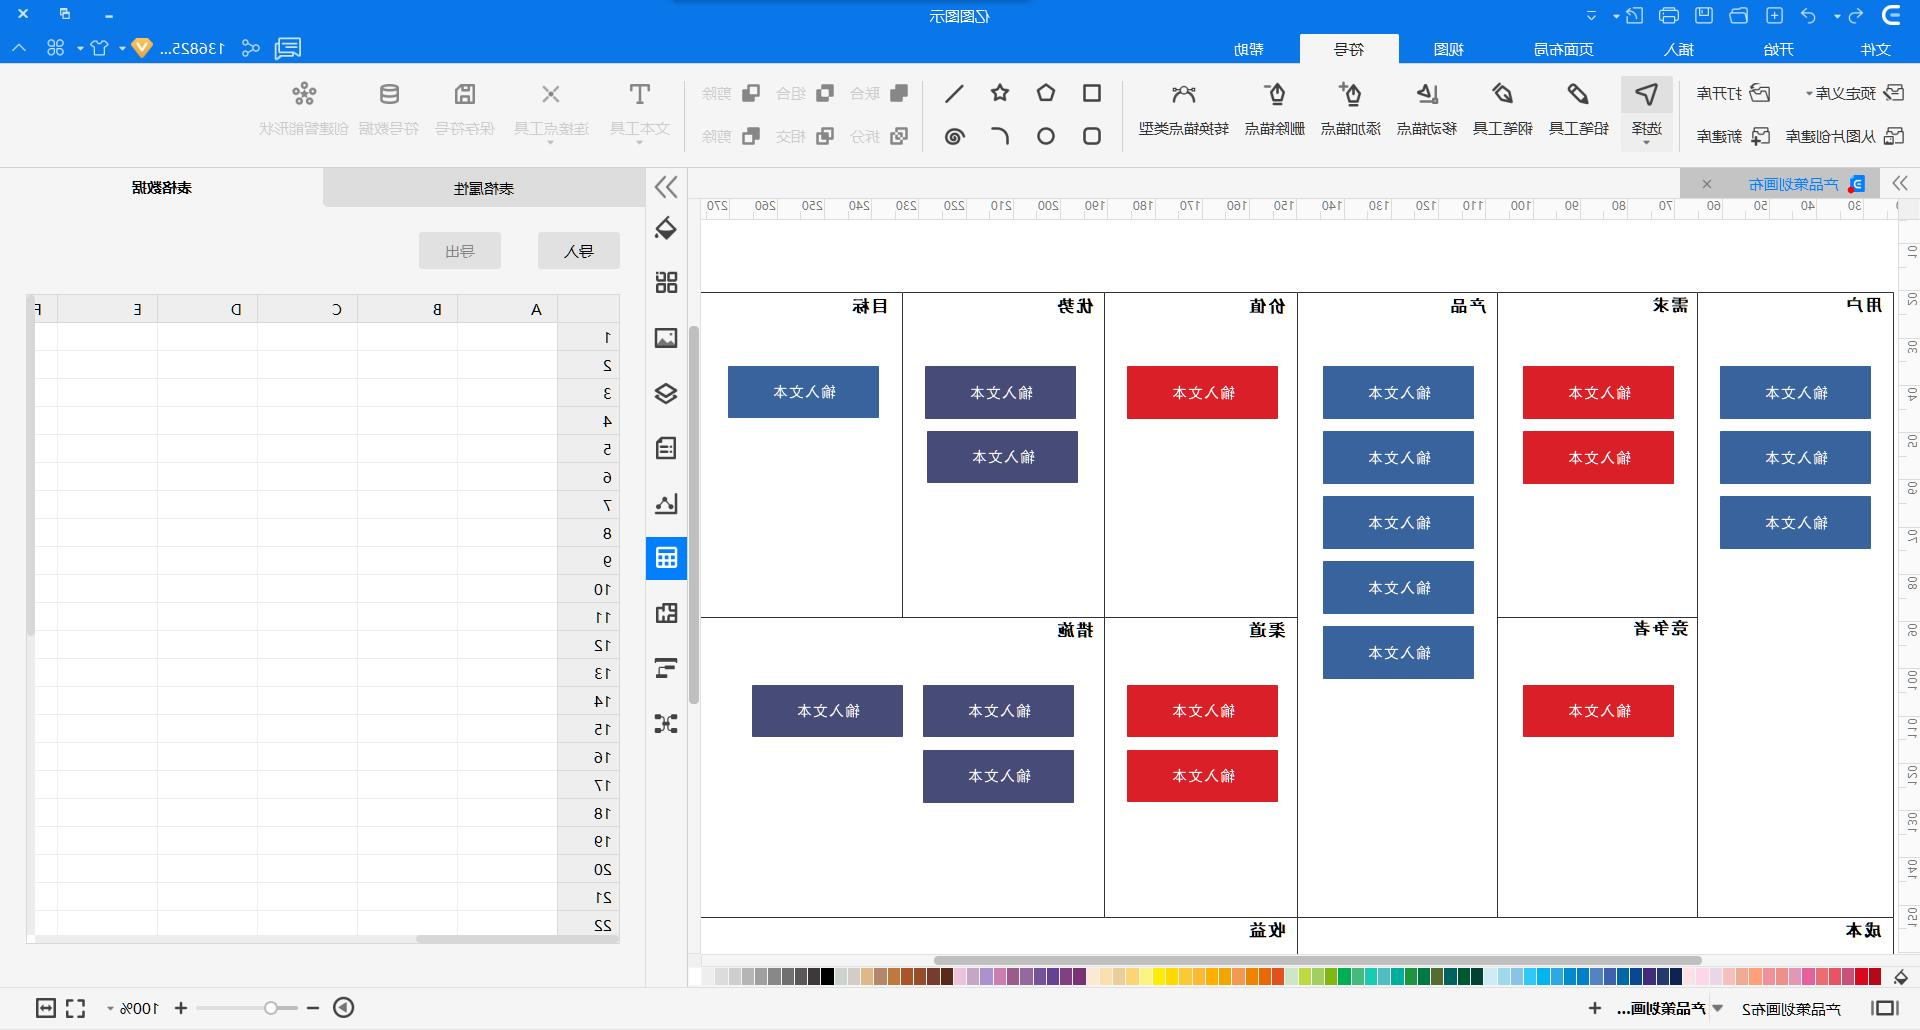
Task: Open the layers side panel icon
Action: 666,393
